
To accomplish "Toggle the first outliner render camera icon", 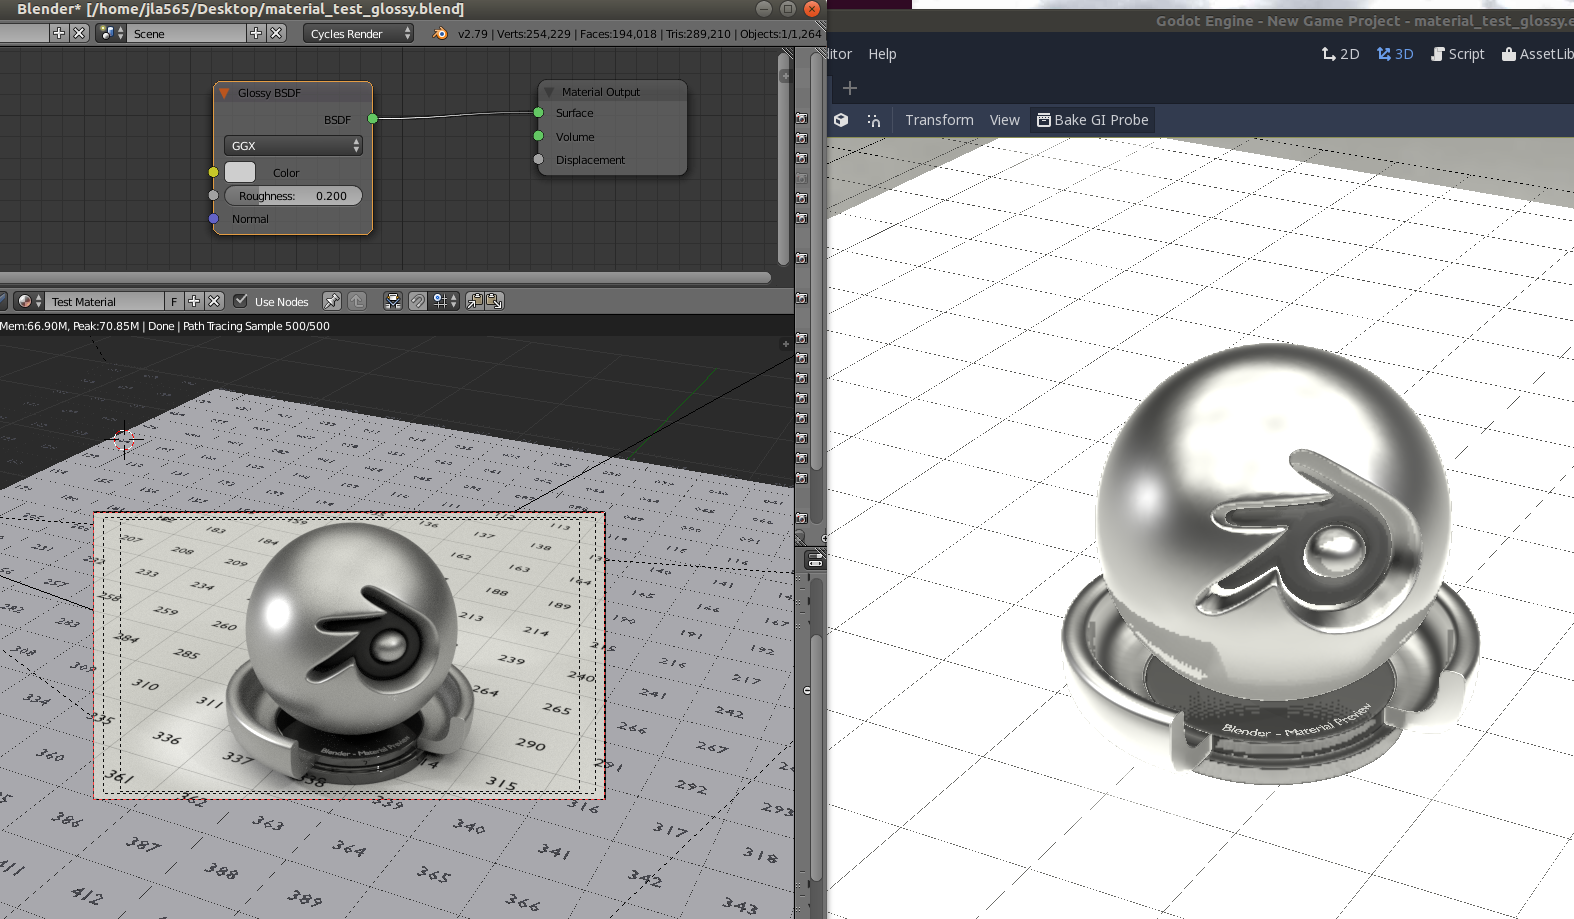I will click(x=801, y=118).
